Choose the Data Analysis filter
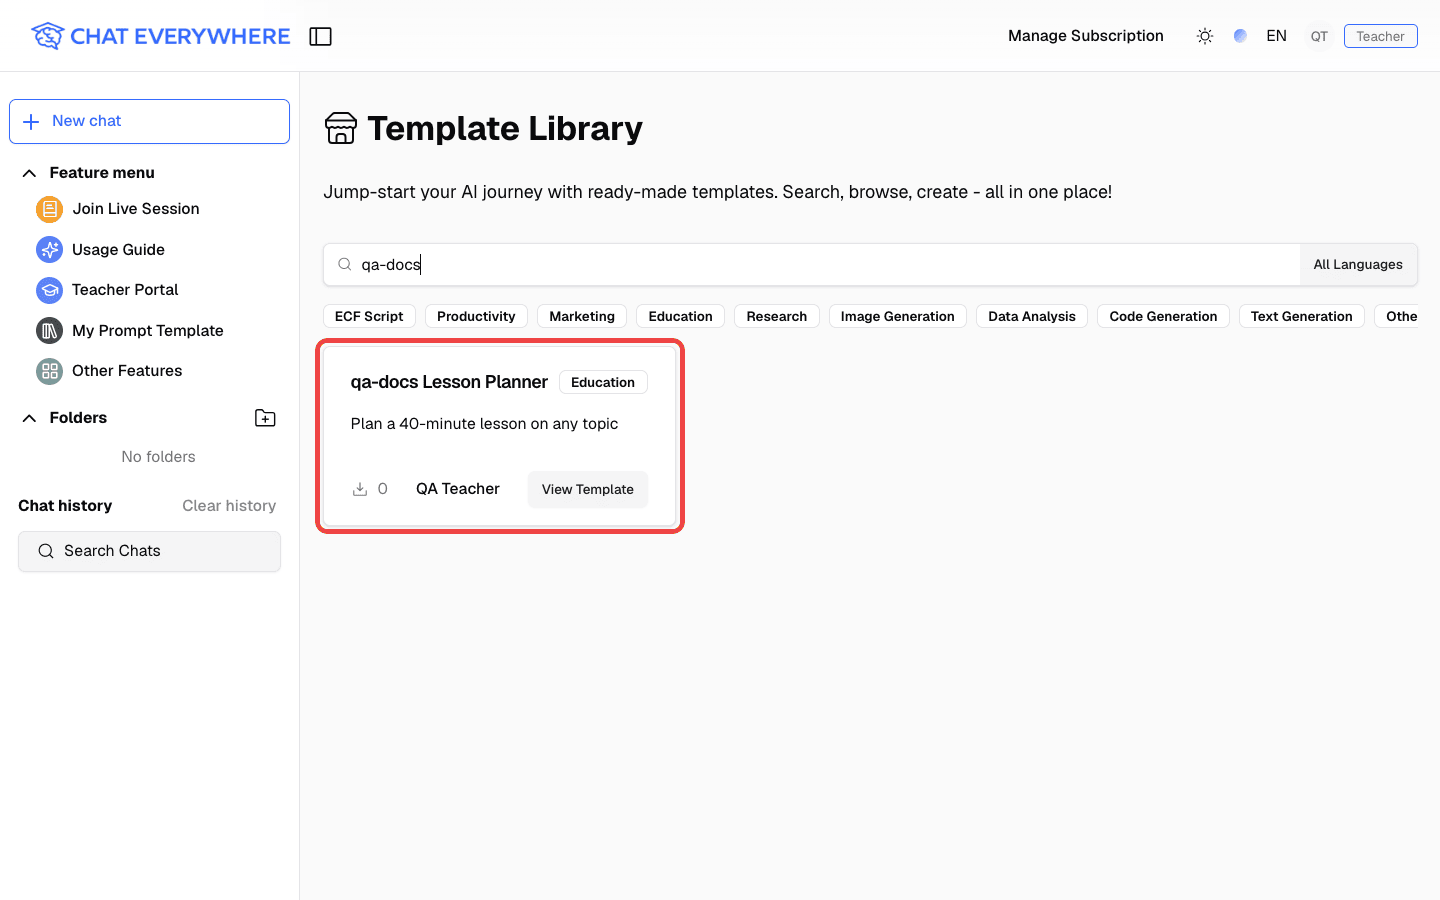Viewport: 1440px width, 900px height. click(x=1032, y=316)
